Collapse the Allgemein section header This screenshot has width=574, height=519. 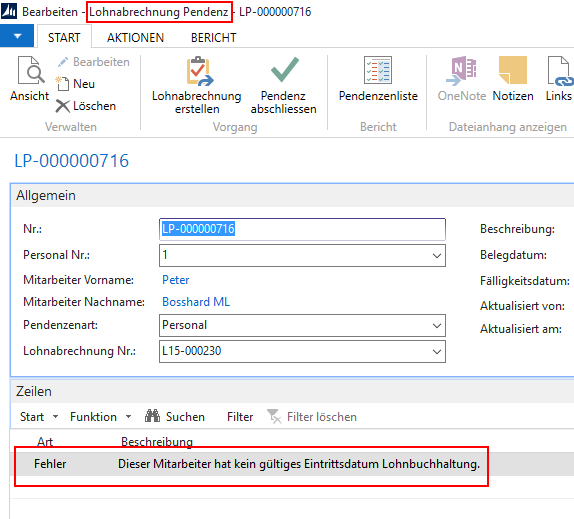tap(292, 195)
